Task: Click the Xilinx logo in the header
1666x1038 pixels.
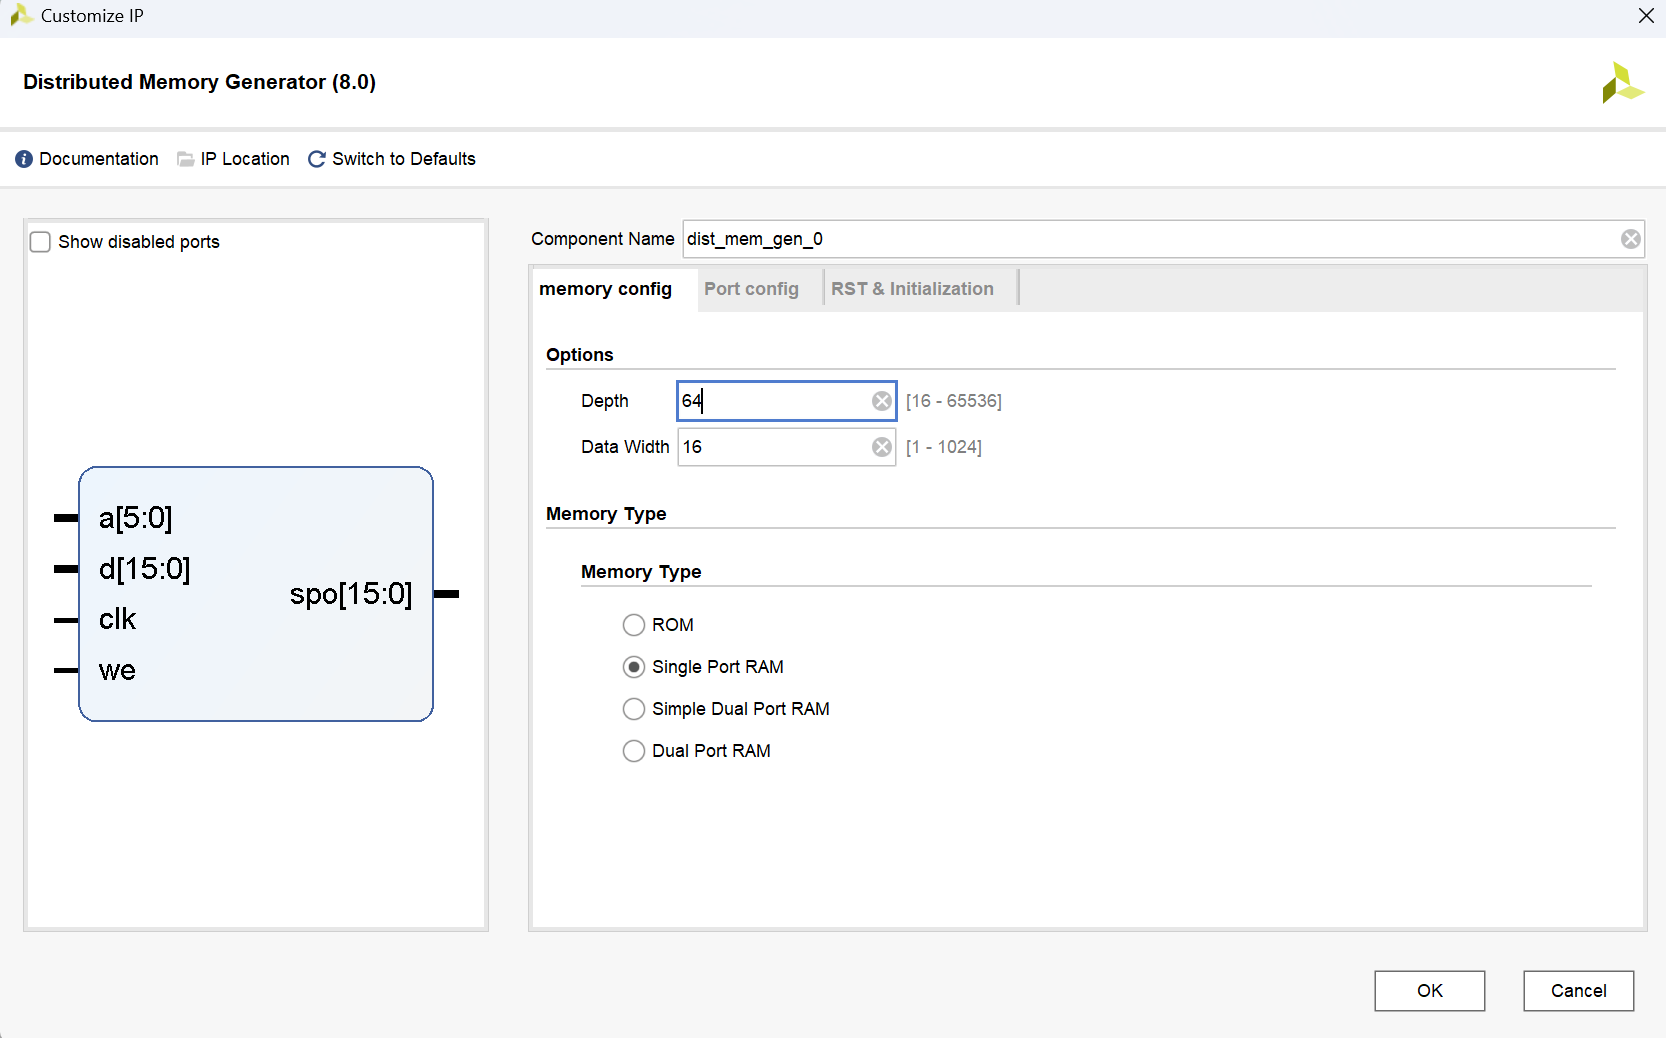Action: coord(1621,83)
